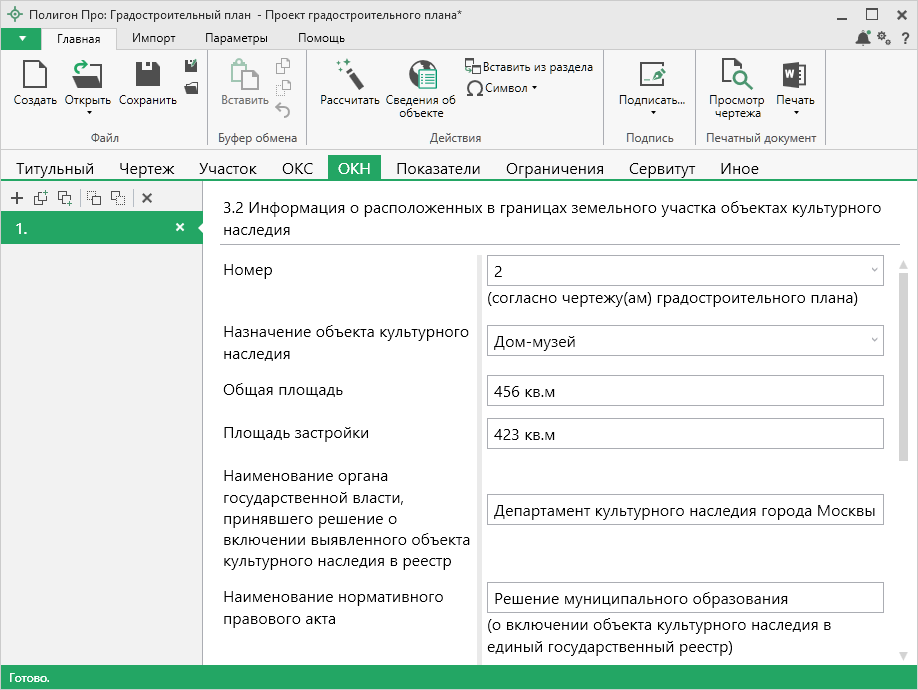Click the Подписать button
918x690 pixels.
click(651, 84)
